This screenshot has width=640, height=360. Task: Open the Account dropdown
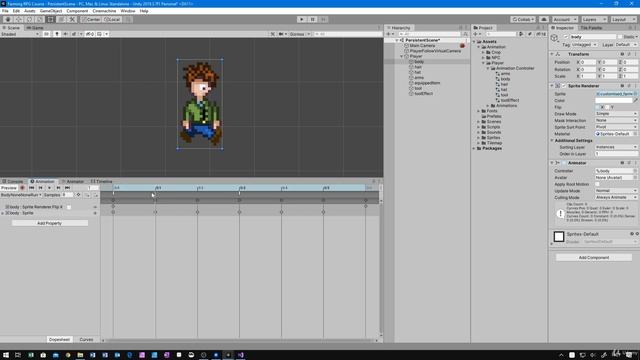point(564,19)
